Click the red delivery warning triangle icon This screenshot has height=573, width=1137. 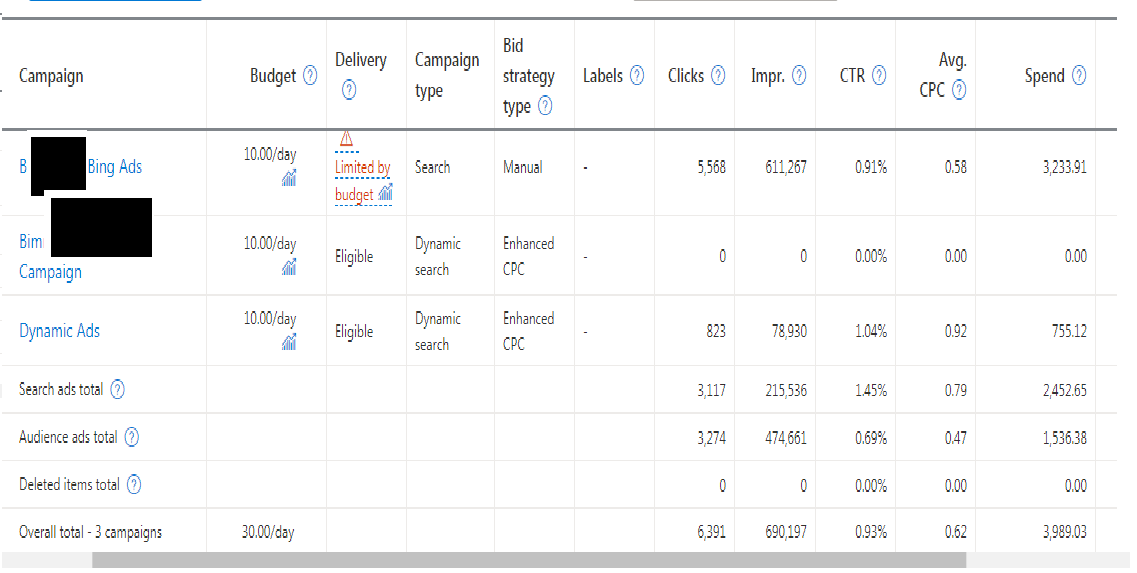(x=346, y=138)
